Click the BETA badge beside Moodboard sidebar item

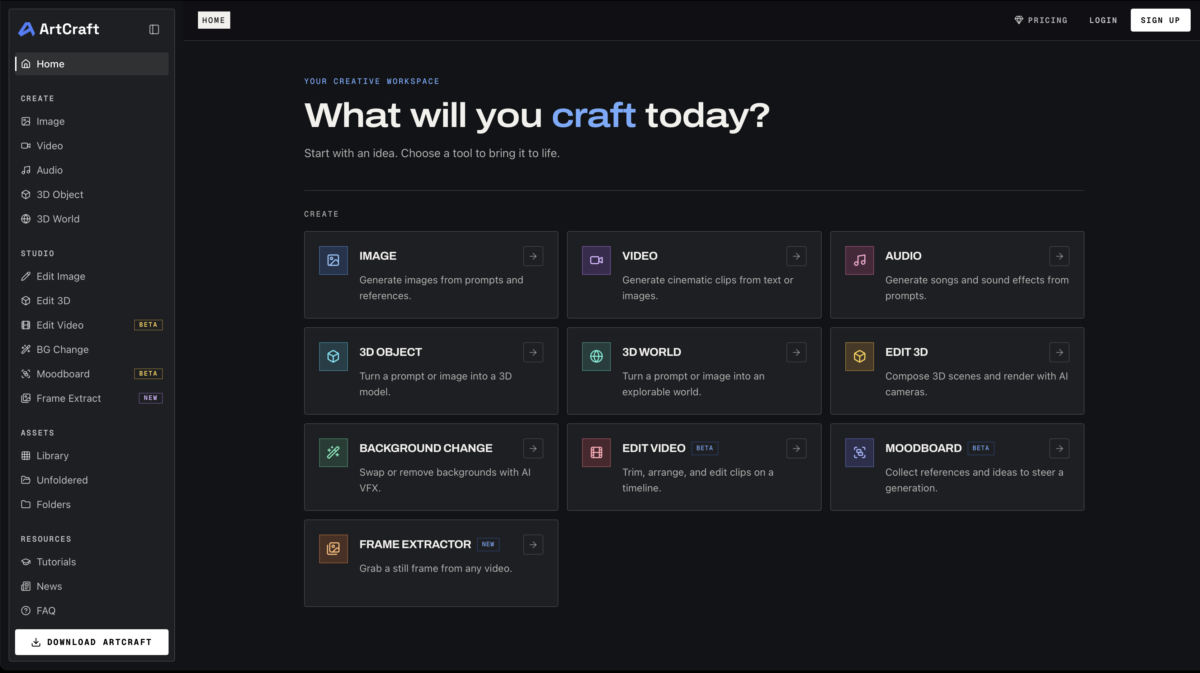tap(148, 374)
